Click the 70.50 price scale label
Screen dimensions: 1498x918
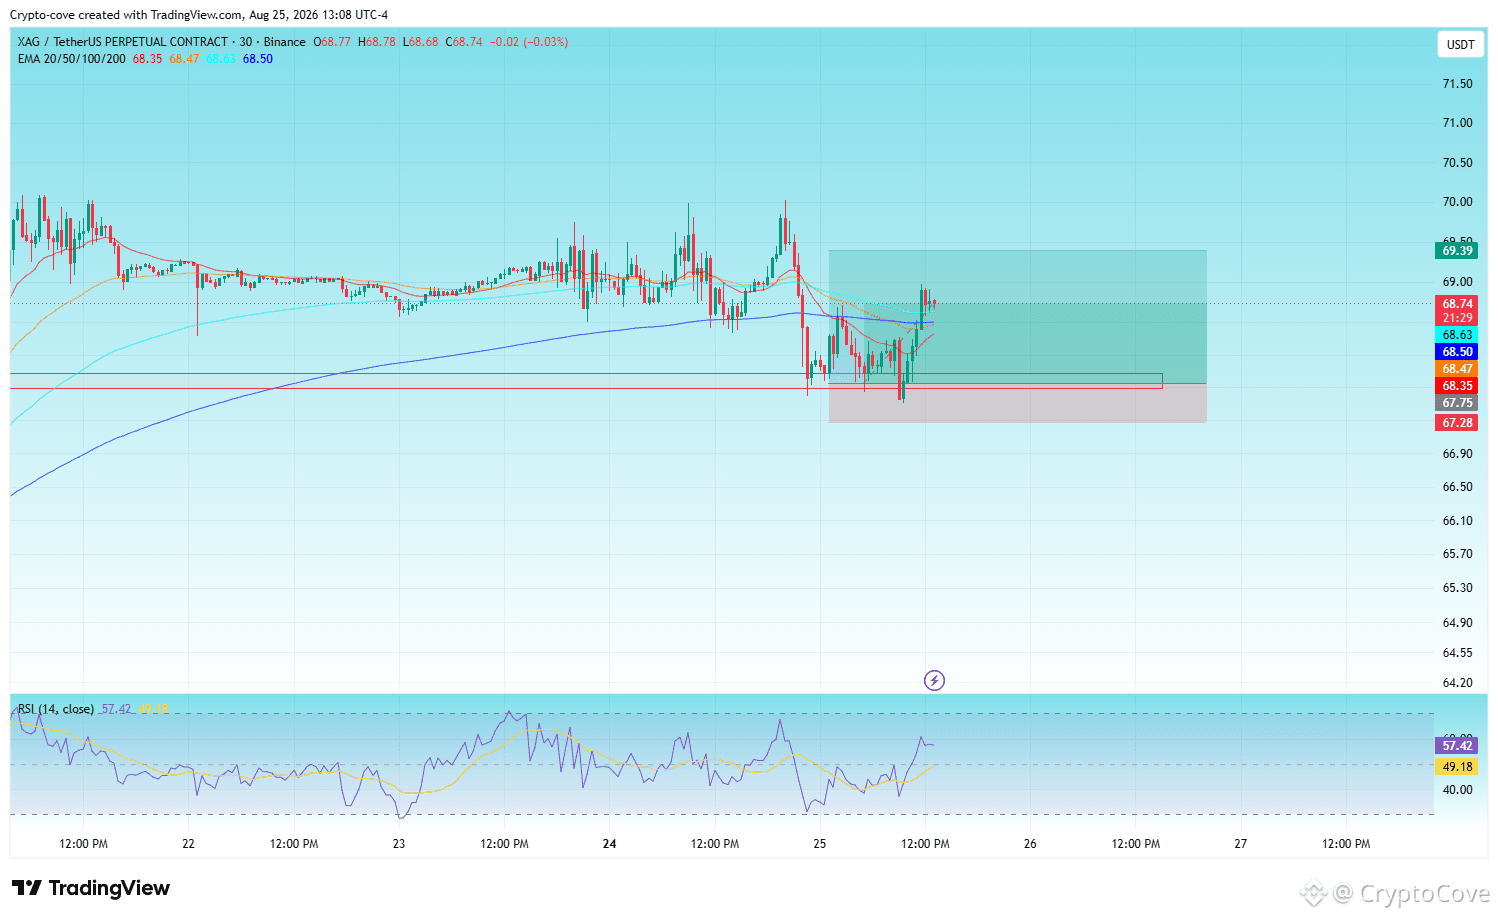coord(1457,163)
